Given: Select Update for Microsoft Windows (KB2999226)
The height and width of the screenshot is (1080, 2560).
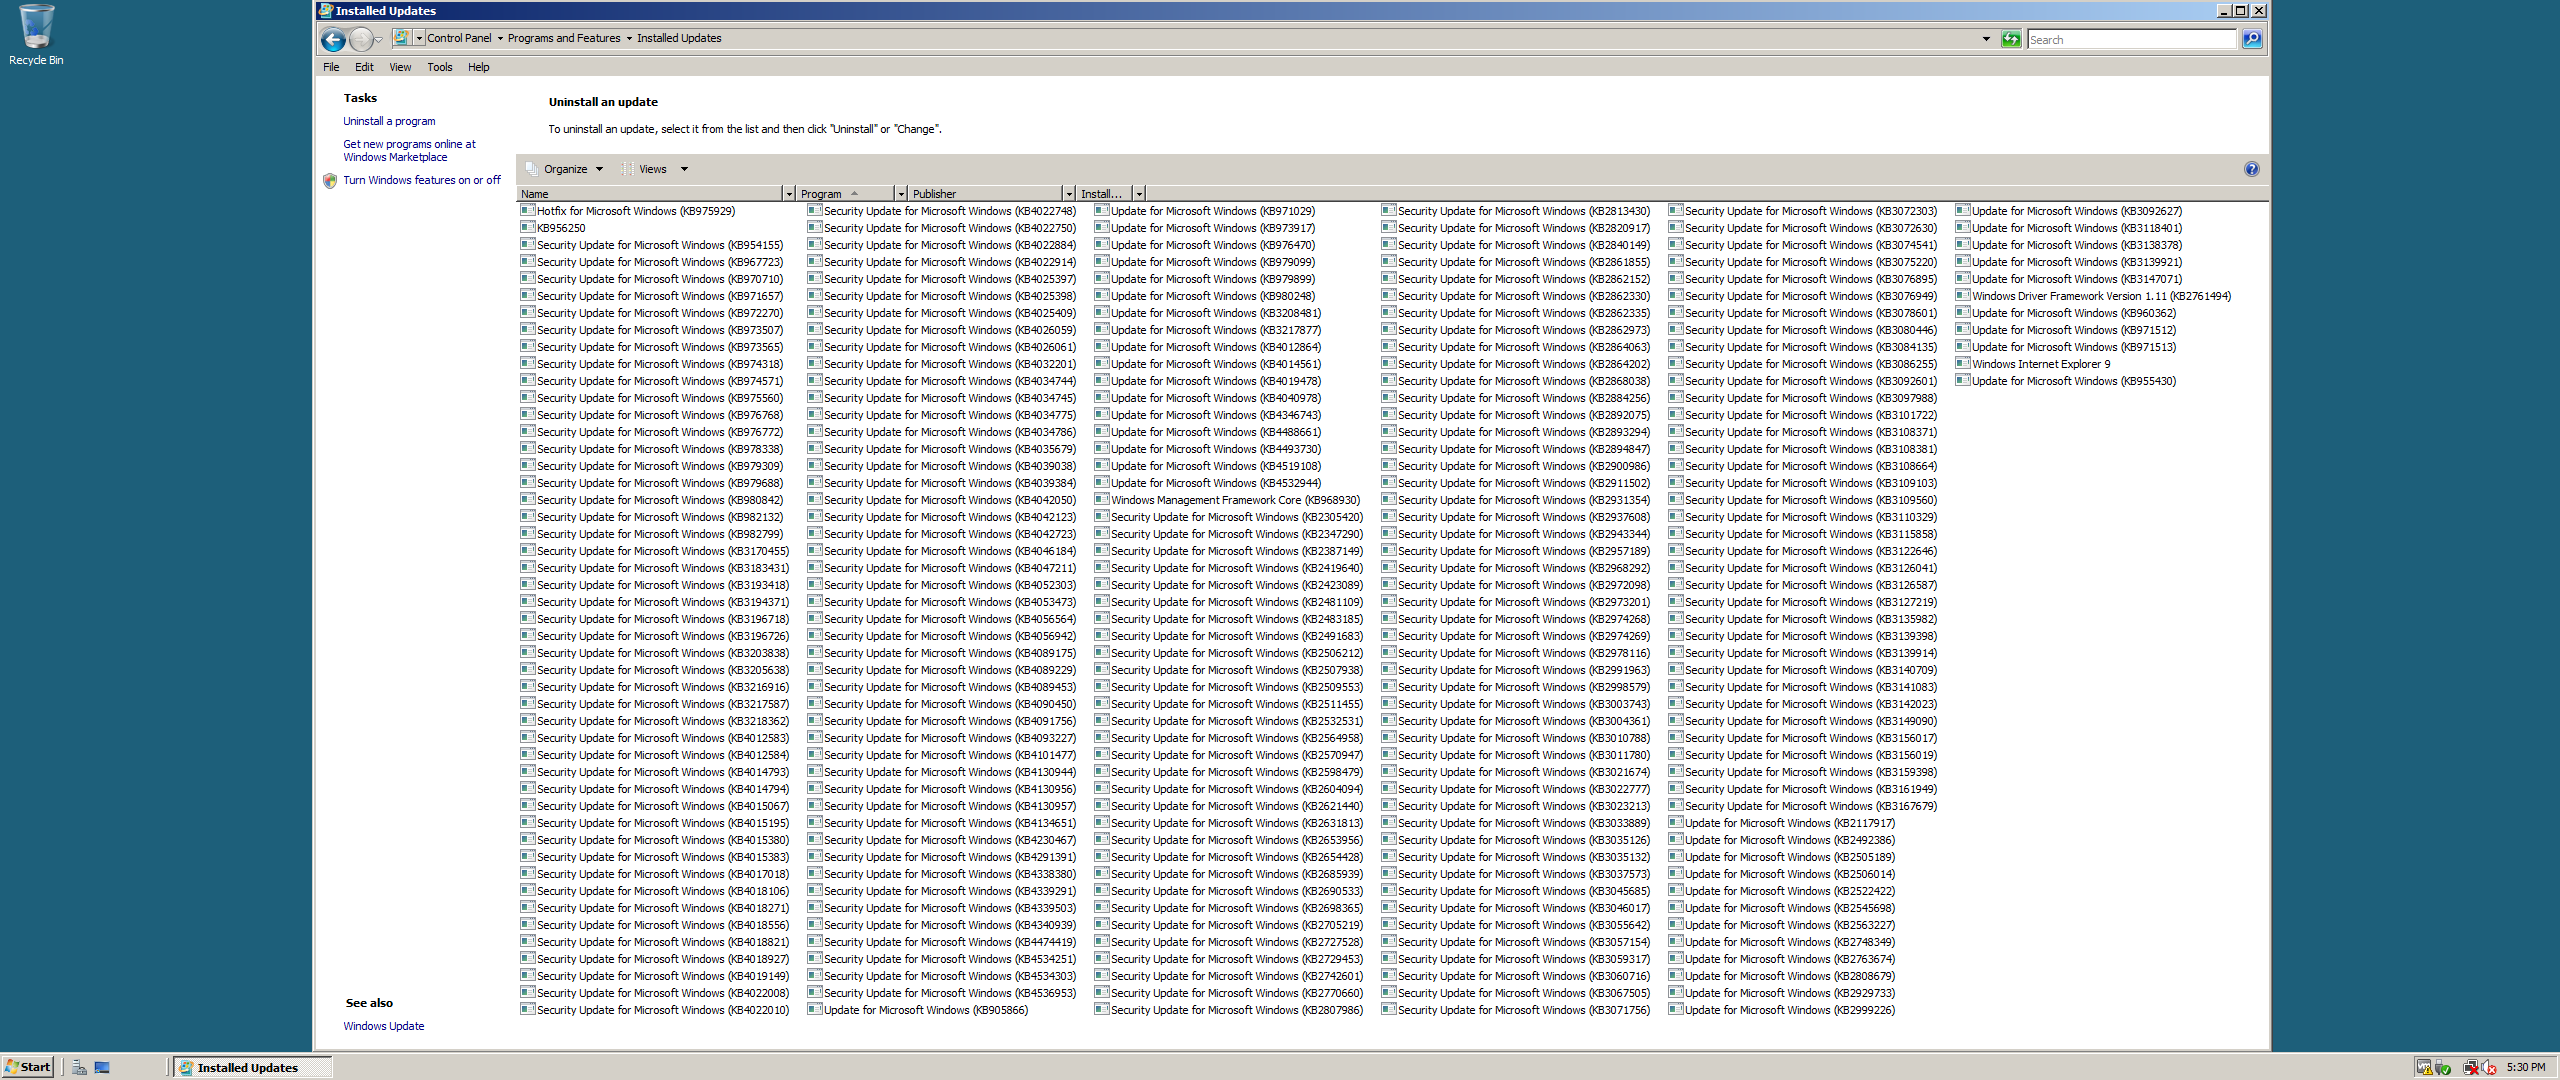Looking at the screenshot, I should pyautogui.click(x=1782, y=1010).
